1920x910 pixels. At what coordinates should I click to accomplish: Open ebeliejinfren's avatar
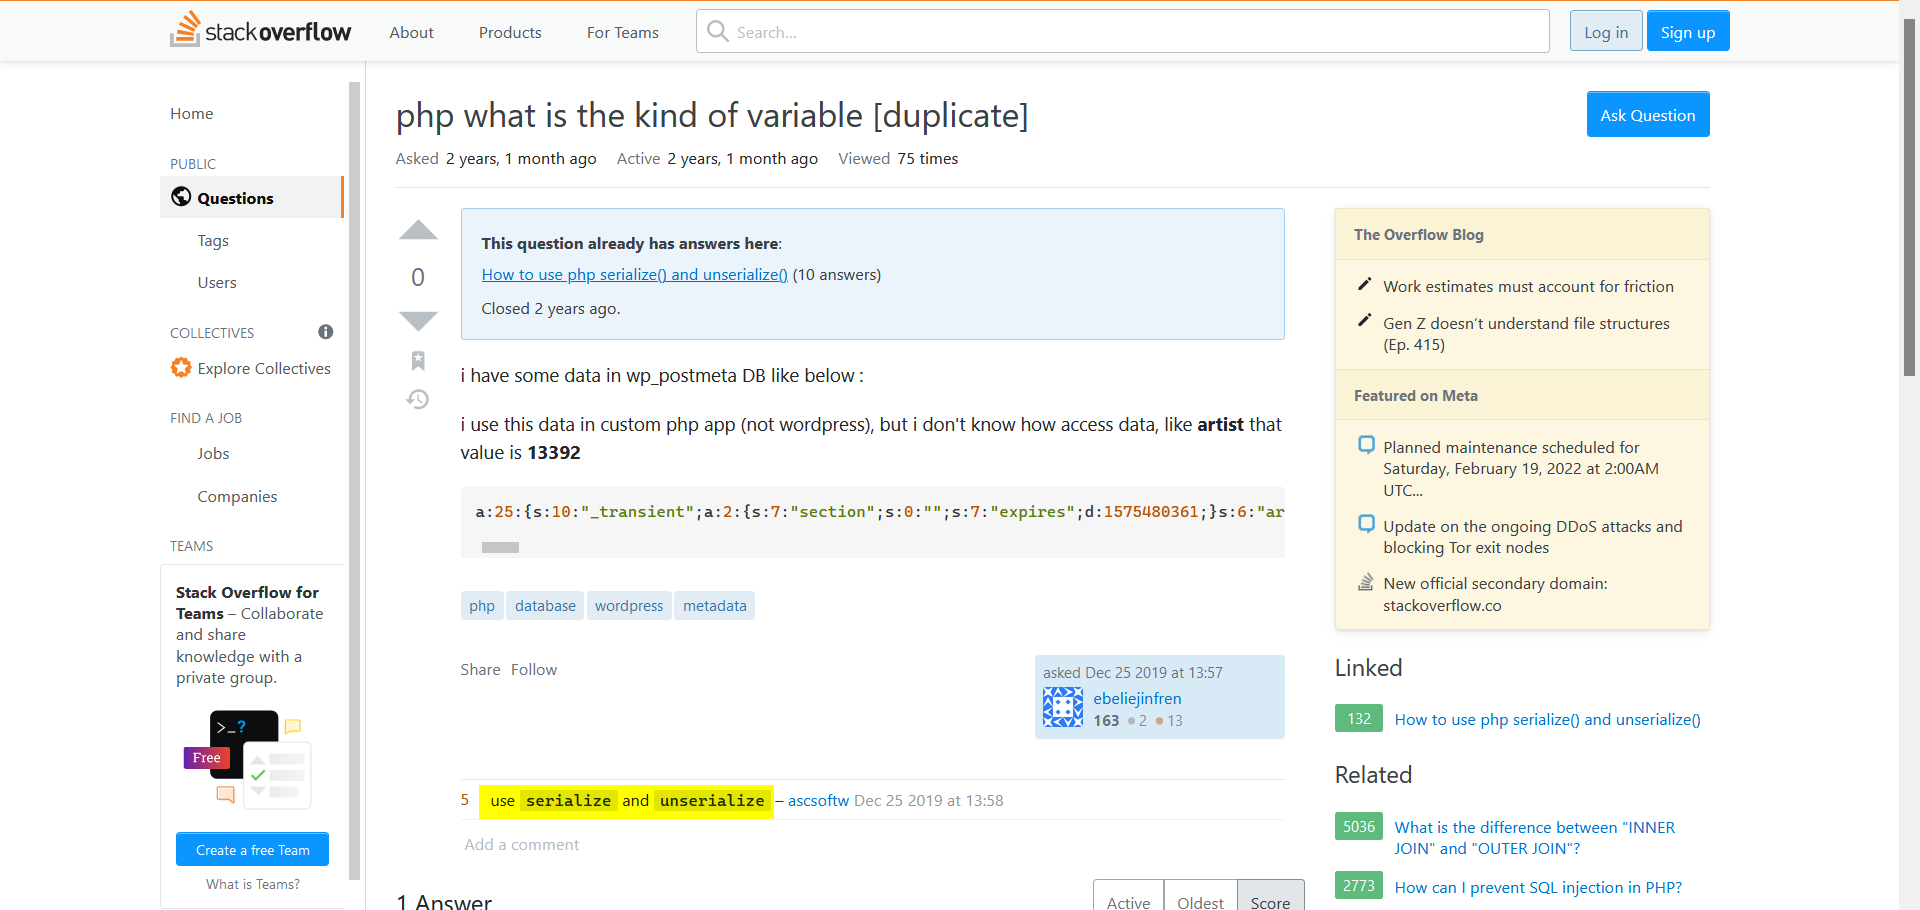pos(1062,708)
